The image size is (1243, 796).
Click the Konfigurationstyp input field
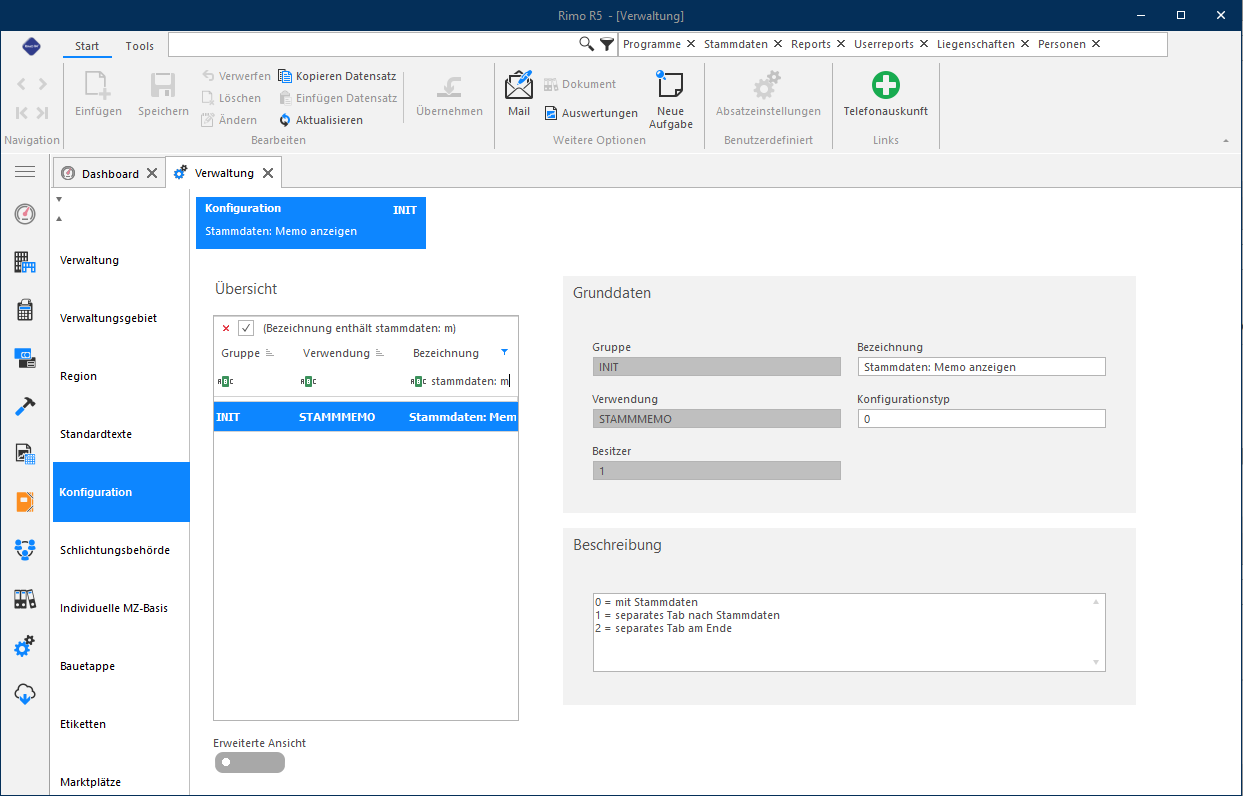point(982,419)
